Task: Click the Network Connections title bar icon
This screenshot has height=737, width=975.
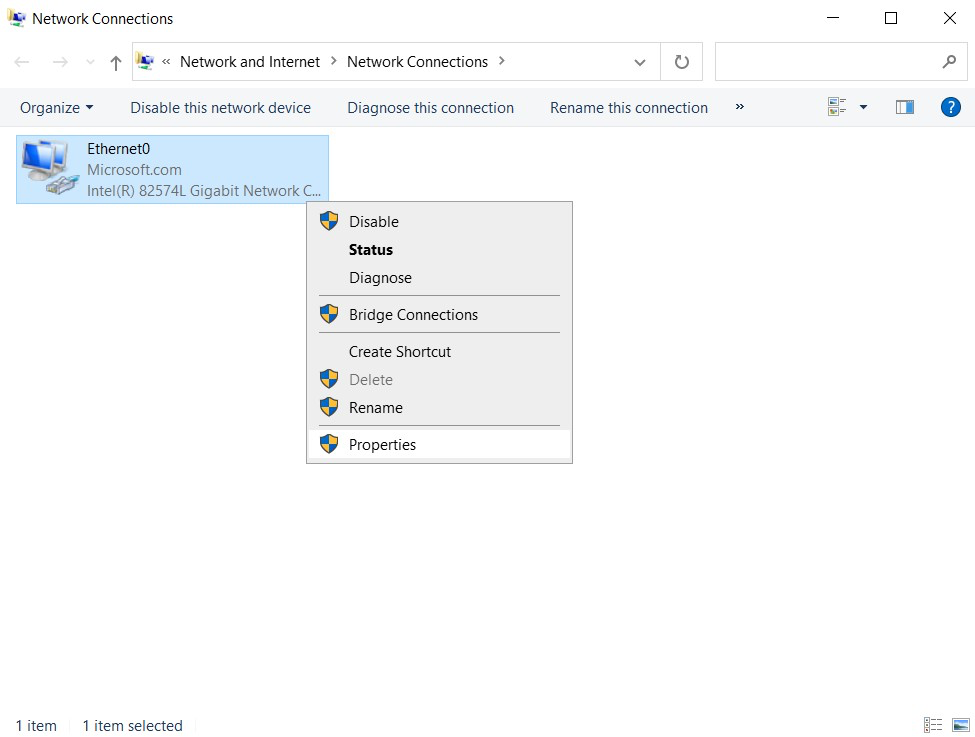Action: click(x=16, y=18)
